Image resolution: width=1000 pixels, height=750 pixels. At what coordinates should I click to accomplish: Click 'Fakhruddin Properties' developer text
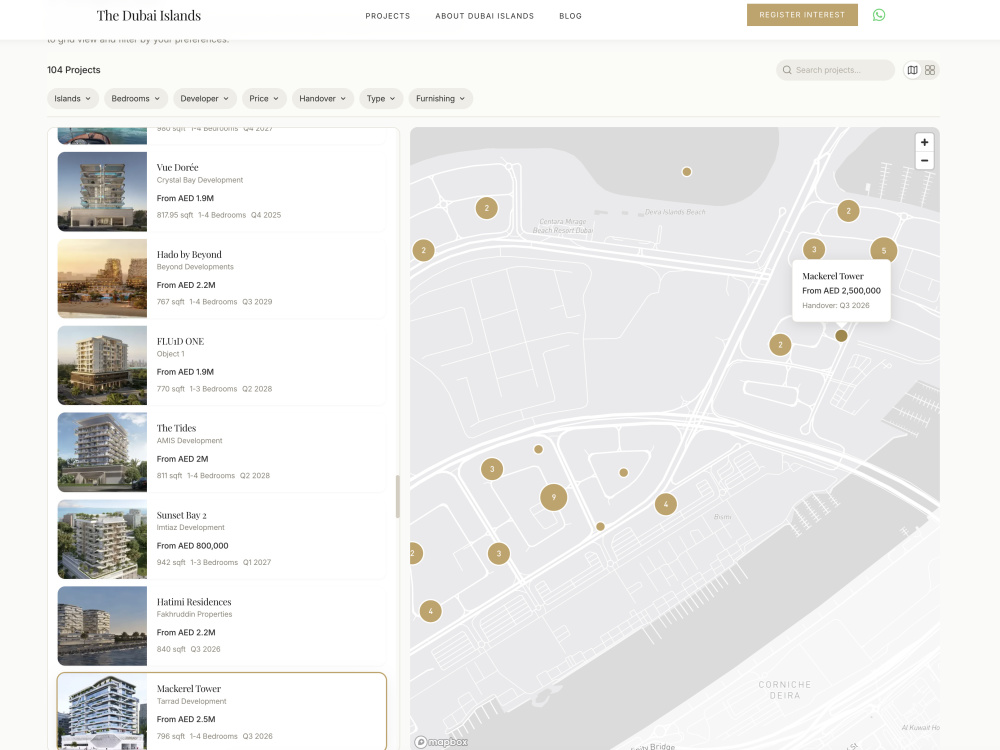pos(195,614)
